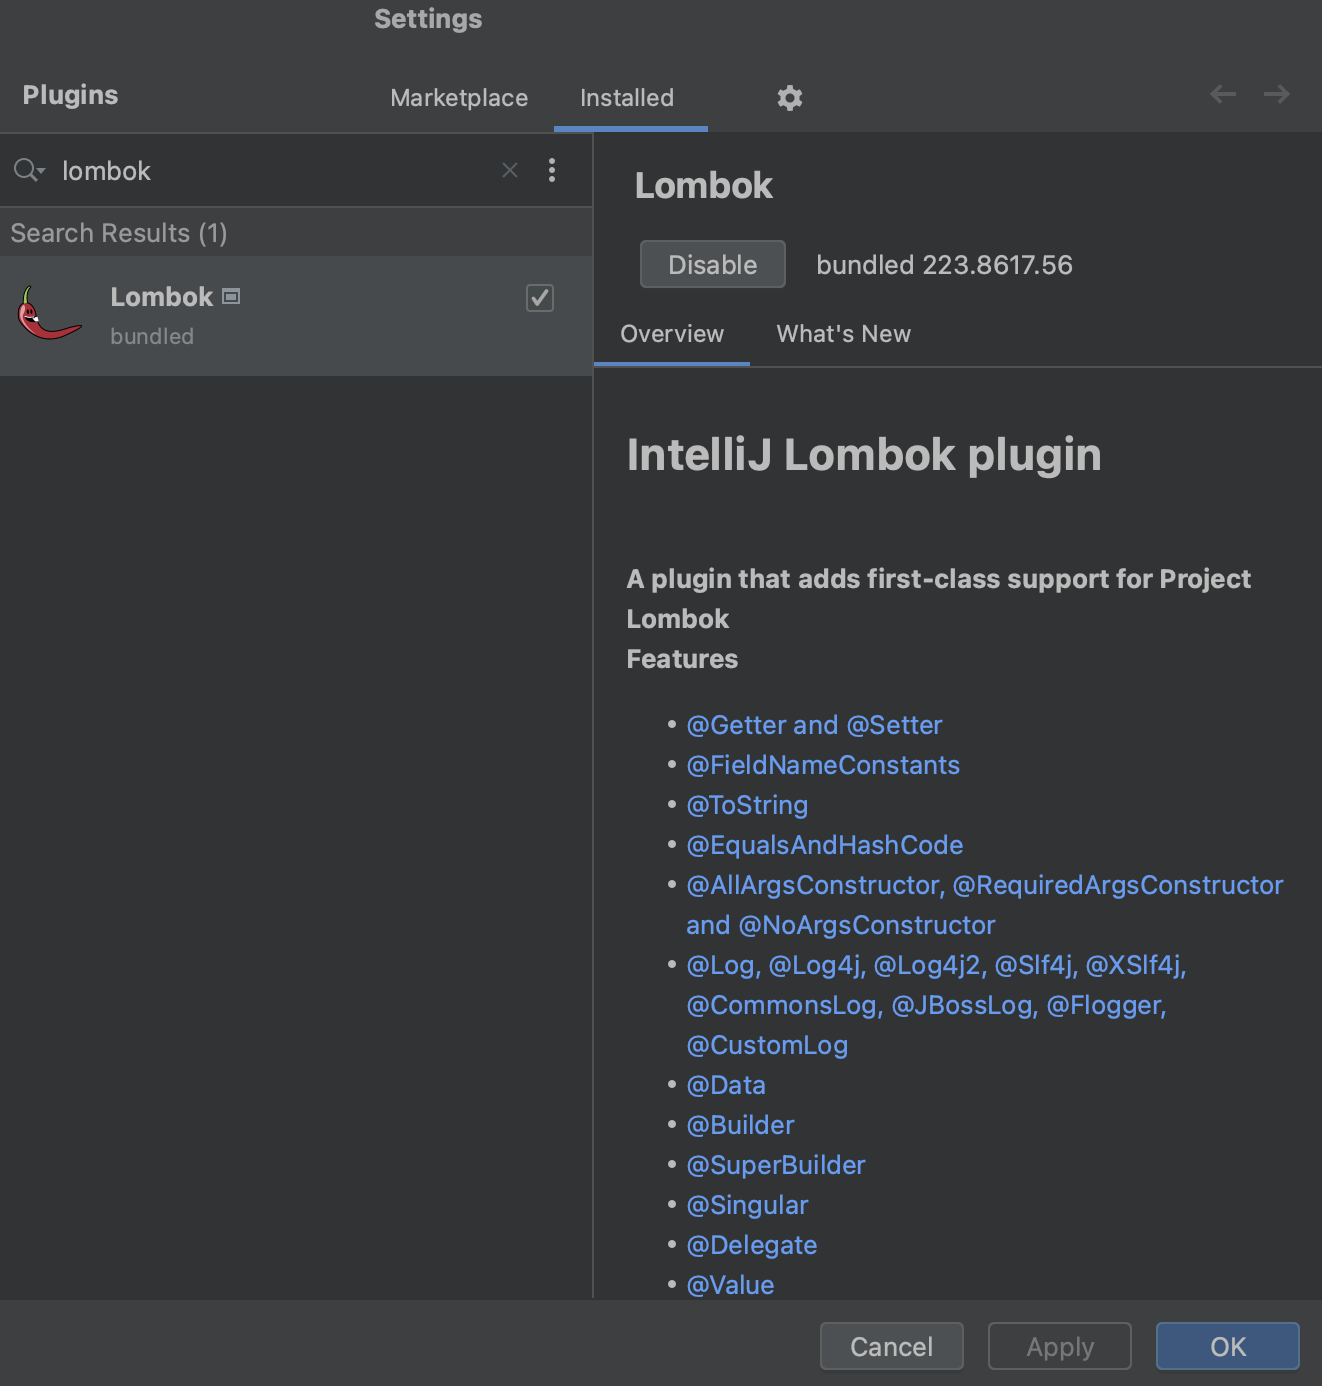Open the @Builder link
The width and height of the screenshot is (1322, 1386).
coord(740,1125)
